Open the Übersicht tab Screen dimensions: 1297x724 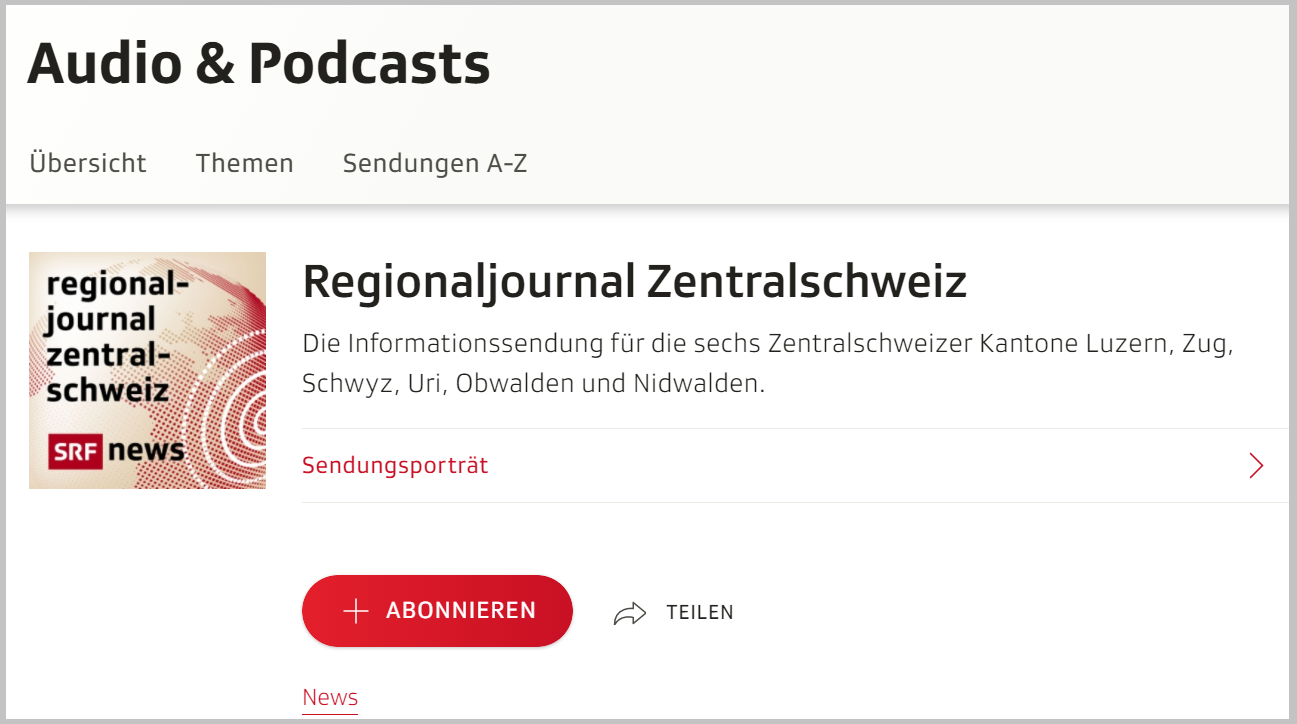88,163
